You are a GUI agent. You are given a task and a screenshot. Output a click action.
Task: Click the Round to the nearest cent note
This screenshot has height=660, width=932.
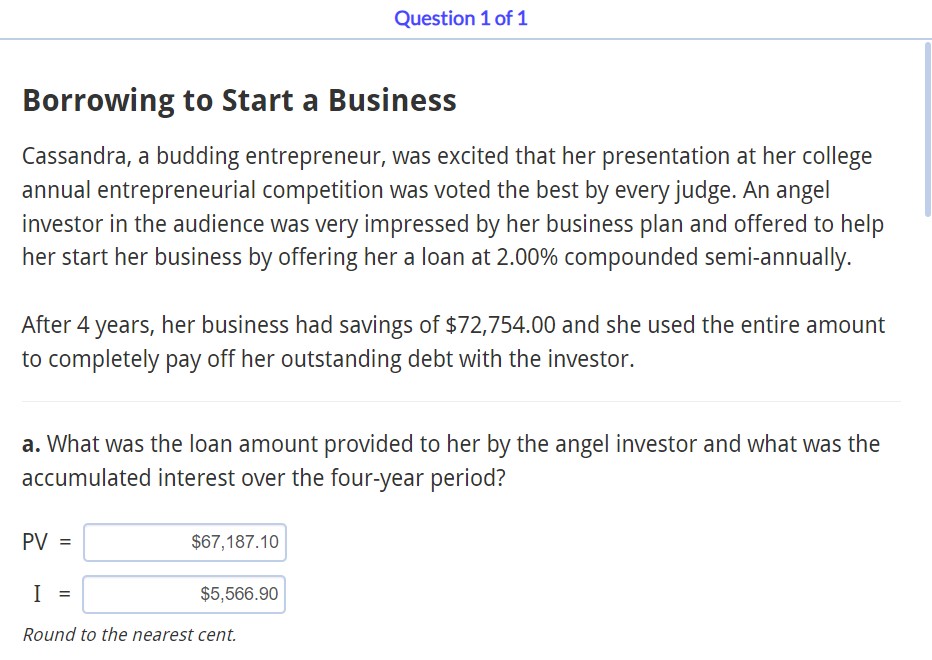[x=128, y=634]
